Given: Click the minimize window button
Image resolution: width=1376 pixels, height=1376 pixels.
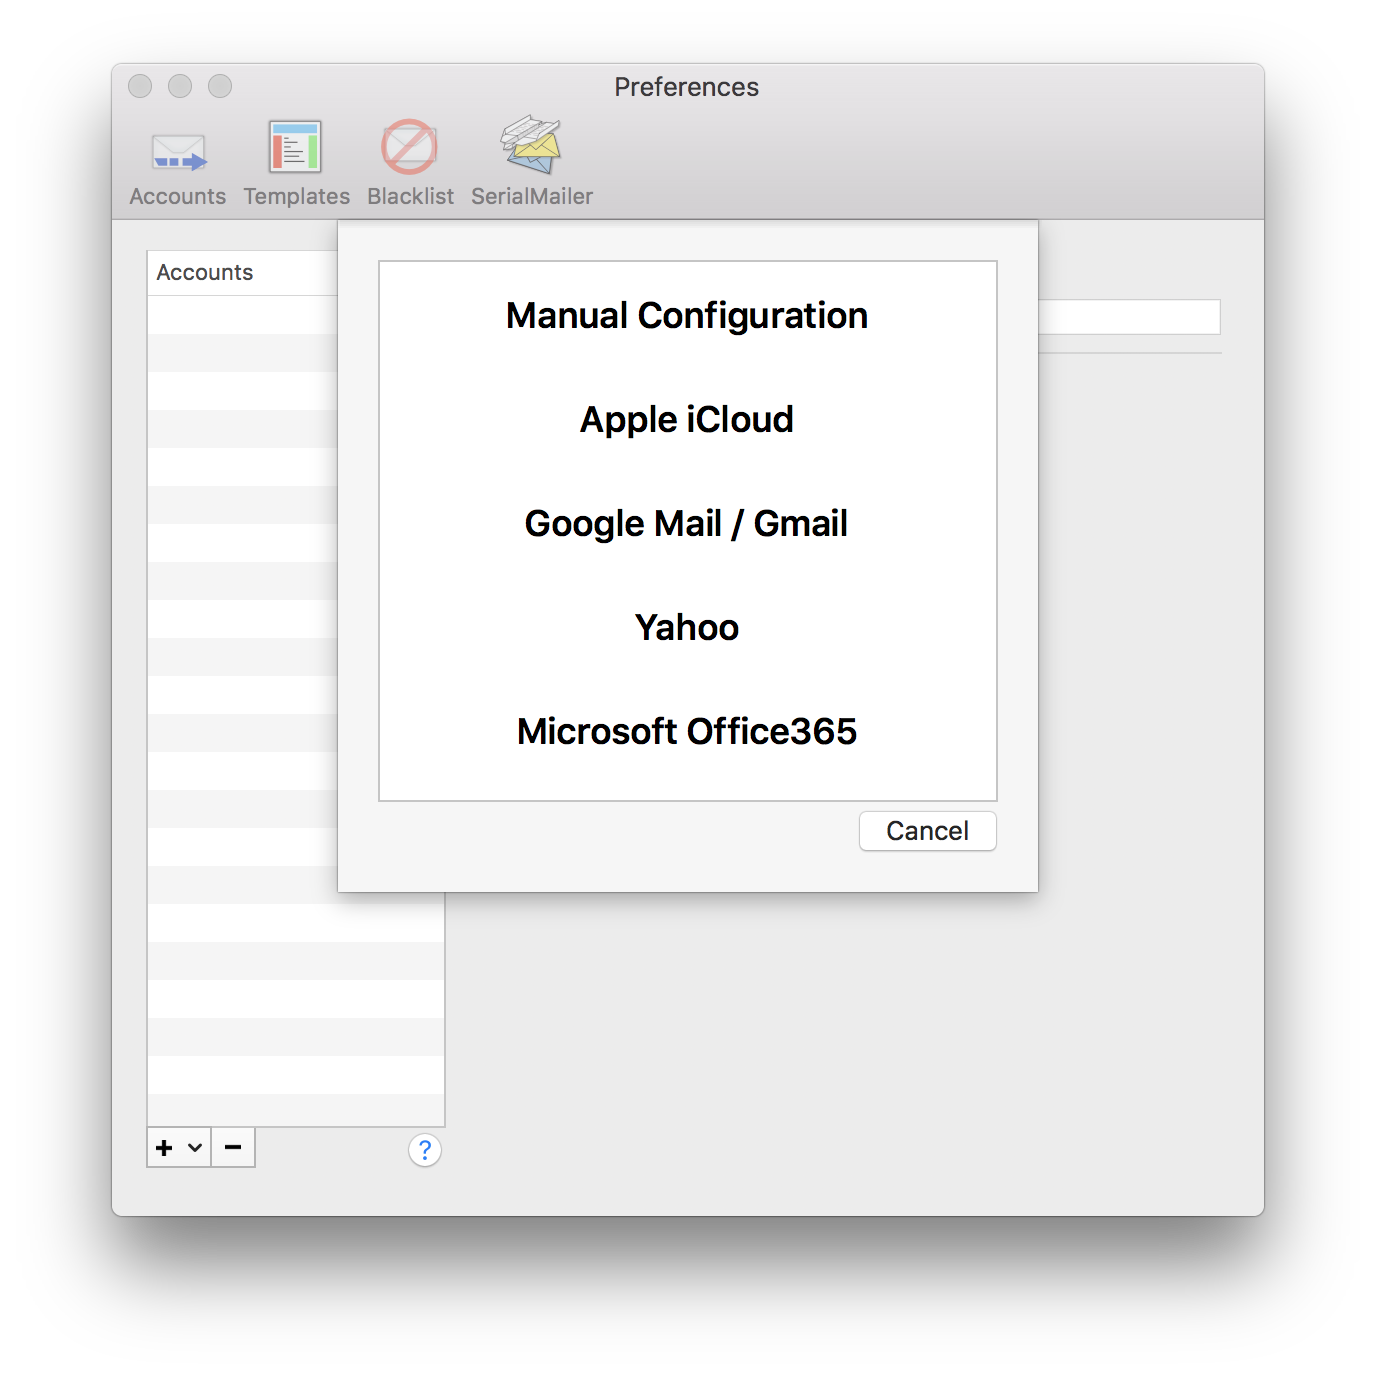Looking at the screenshot, I should click(x=180, y=86).
